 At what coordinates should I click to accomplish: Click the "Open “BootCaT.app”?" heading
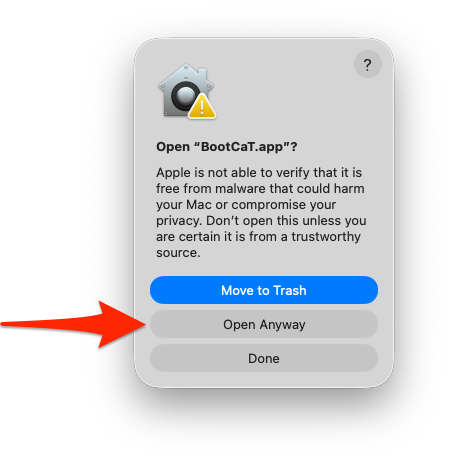(x=227, y=147)
